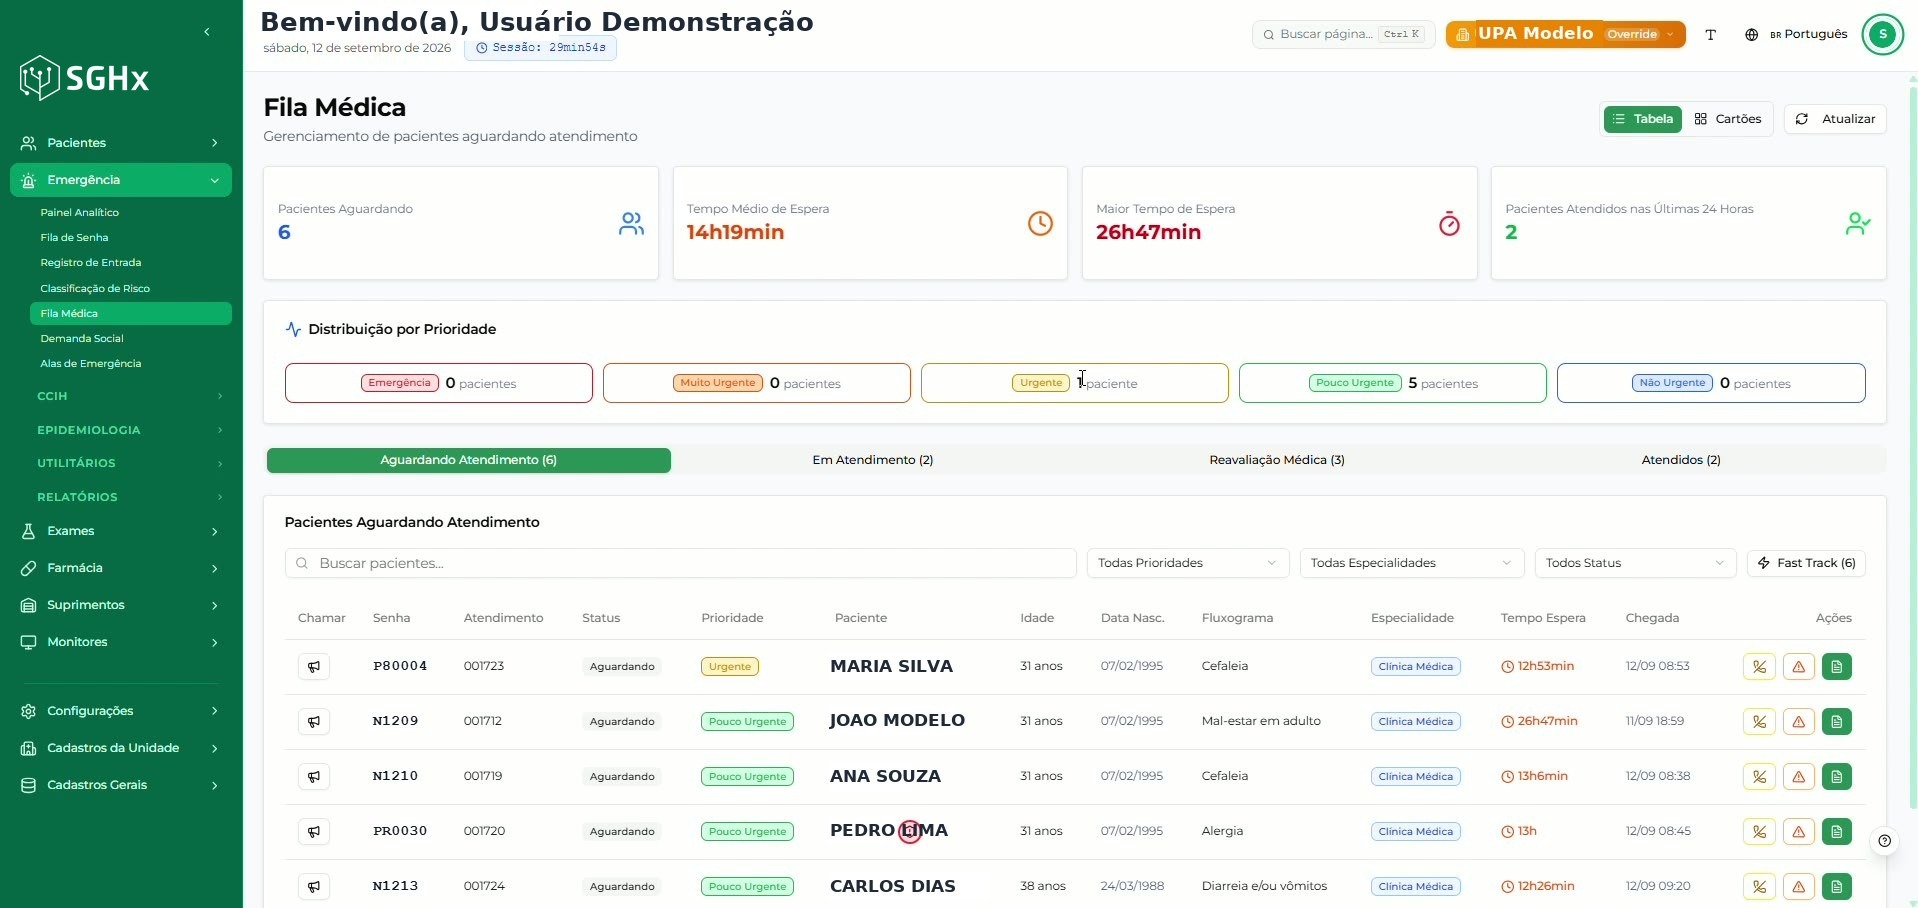Image resolution: width=1918 pixels, height=908 pixels.
Task: Call patient Pedro Lima with megaphone icon
Action: pyautogui.click(x=314, y=832)
